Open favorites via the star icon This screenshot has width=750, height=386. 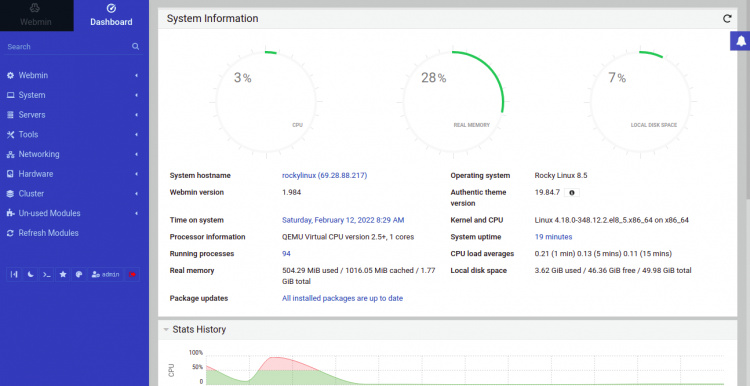[63, 275]
